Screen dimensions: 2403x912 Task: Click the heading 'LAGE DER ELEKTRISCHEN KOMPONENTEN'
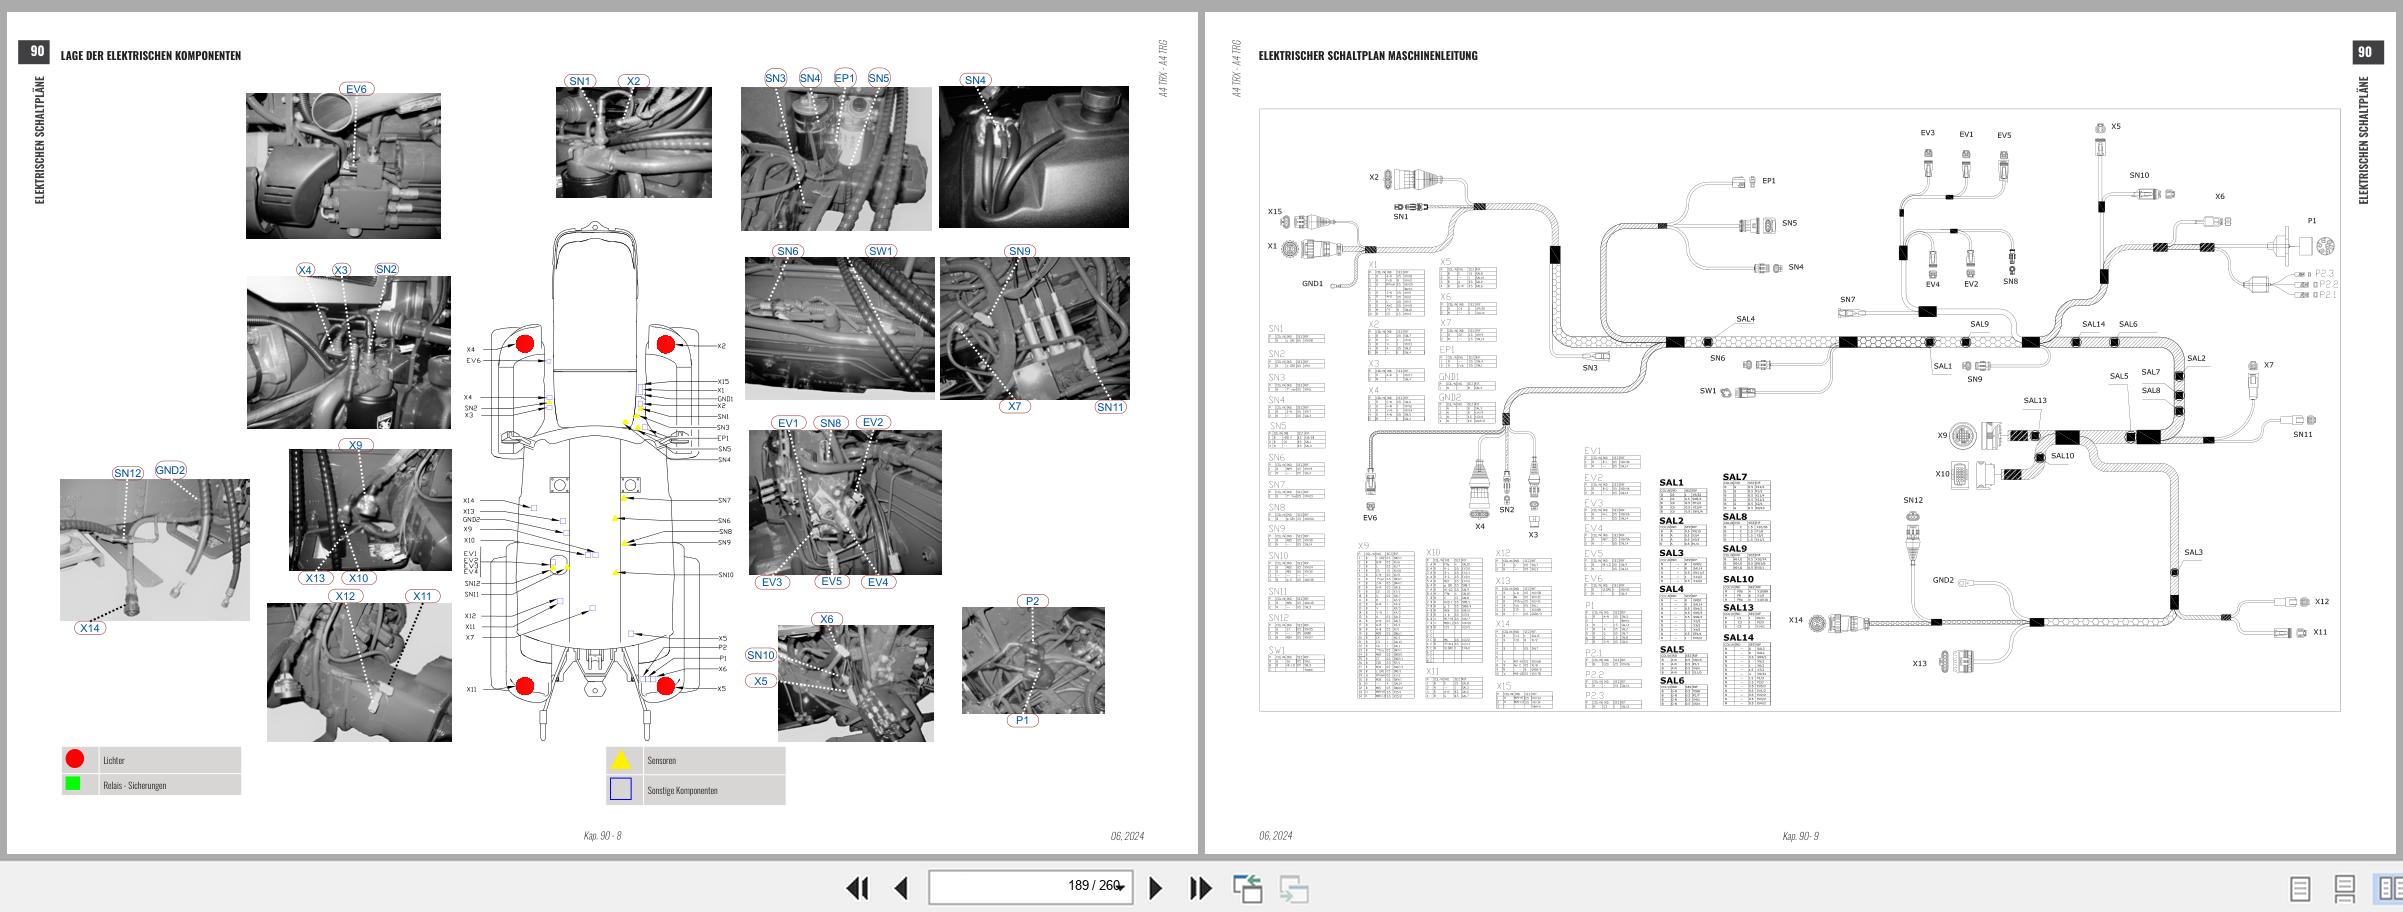[x=151, y=56]
